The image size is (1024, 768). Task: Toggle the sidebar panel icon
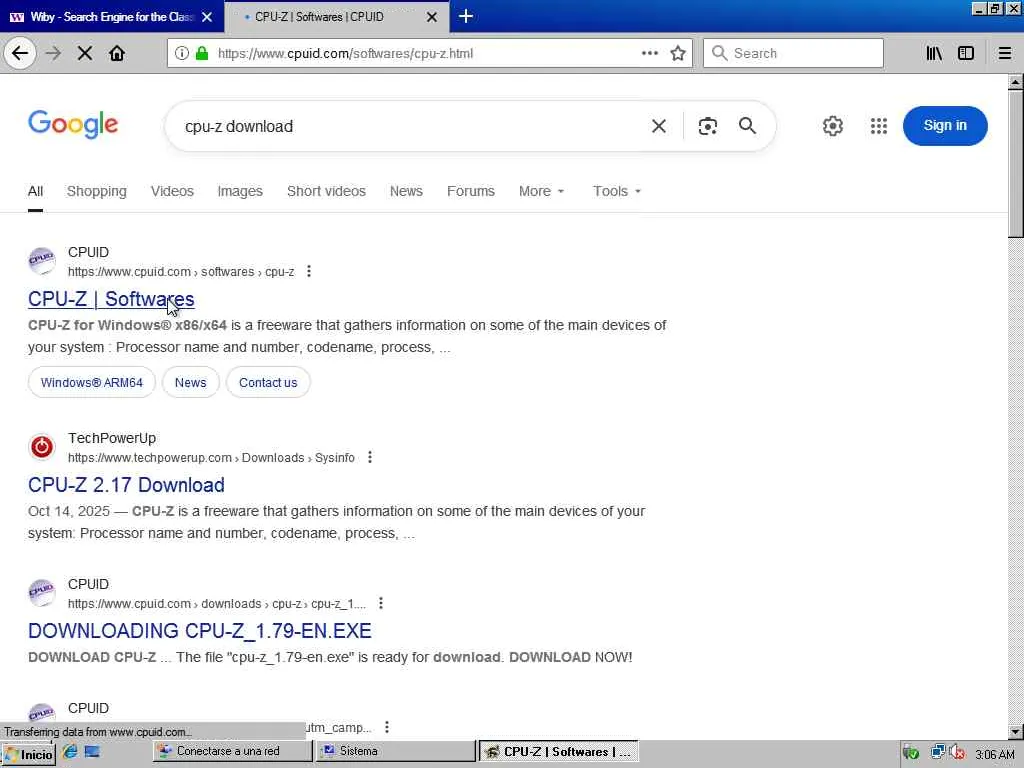pos(966,53)
